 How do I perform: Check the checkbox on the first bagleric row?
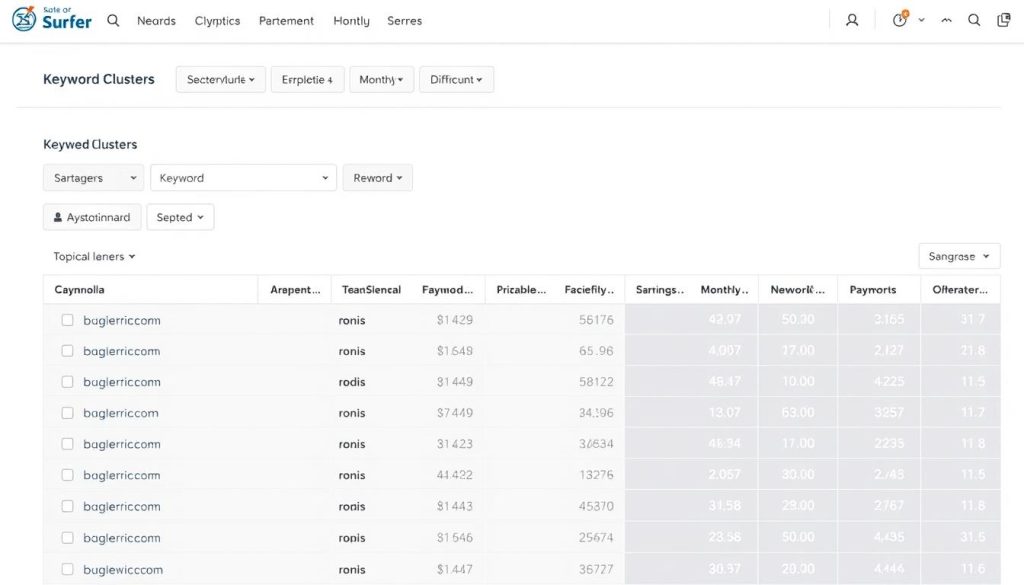(x=67, y=320)
